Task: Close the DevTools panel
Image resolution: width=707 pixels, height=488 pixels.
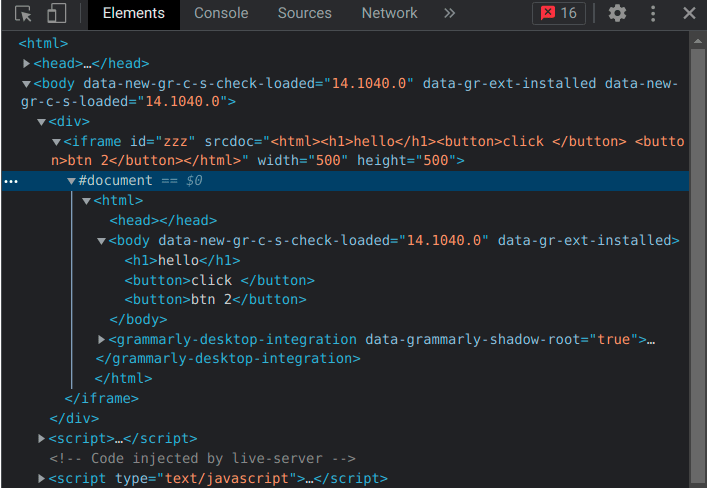Action: click(x=689, y=13)
